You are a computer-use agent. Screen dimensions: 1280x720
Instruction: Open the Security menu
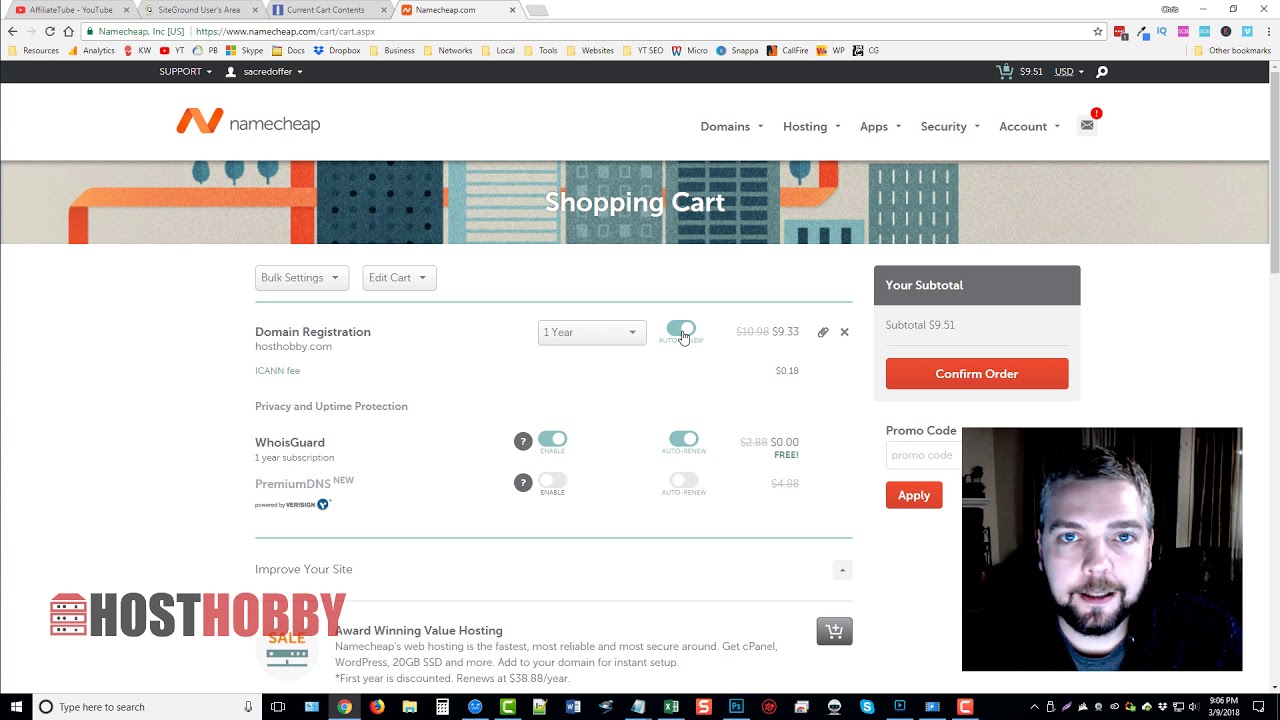950,127
